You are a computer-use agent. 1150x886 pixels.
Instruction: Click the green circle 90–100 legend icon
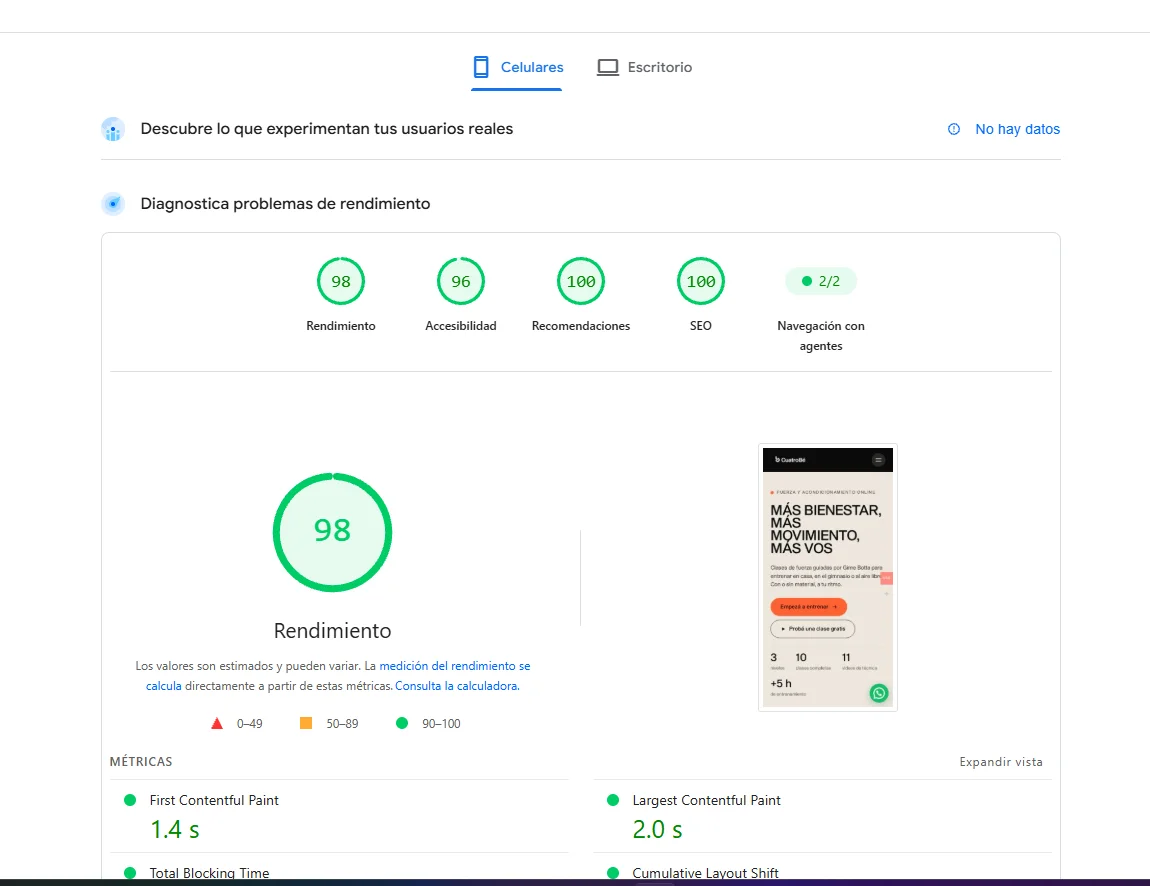[402, 723]
